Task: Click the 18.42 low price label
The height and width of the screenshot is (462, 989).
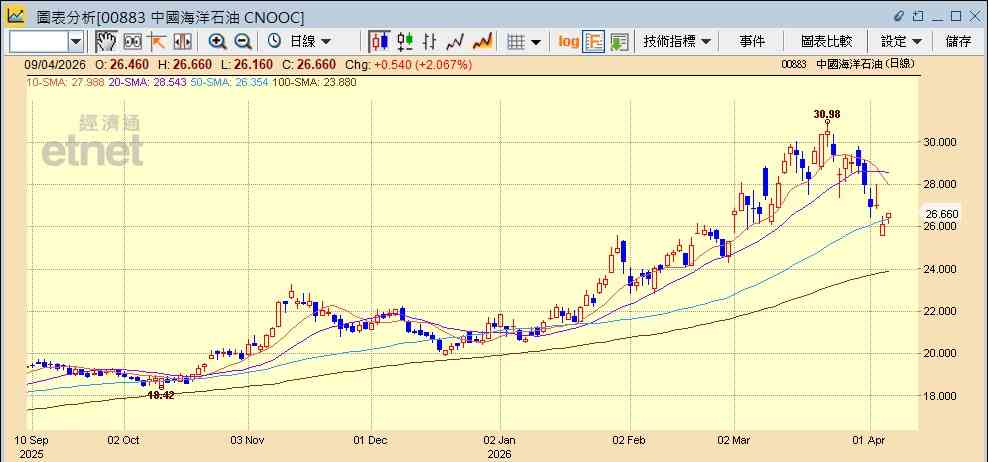Action: coord(161,395)
